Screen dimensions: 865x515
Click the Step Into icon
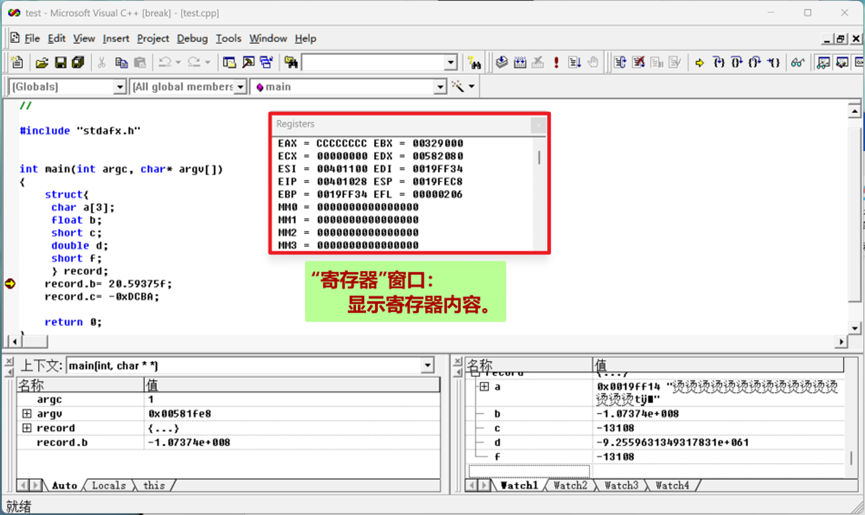pyautogui.click(x=718, y=62)
